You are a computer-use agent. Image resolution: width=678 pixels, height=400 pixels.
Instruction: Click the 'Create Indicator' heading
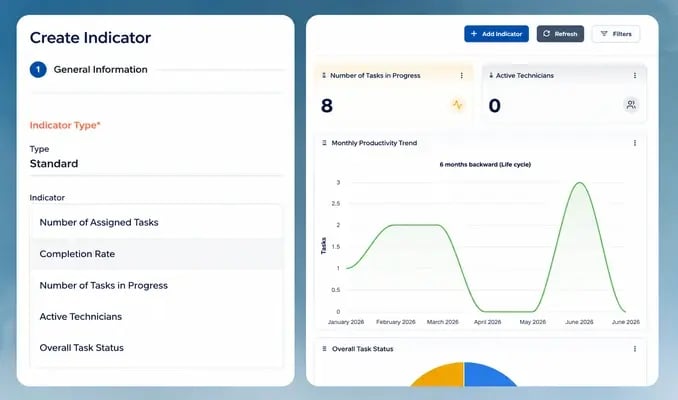click(x=90, y=38)
